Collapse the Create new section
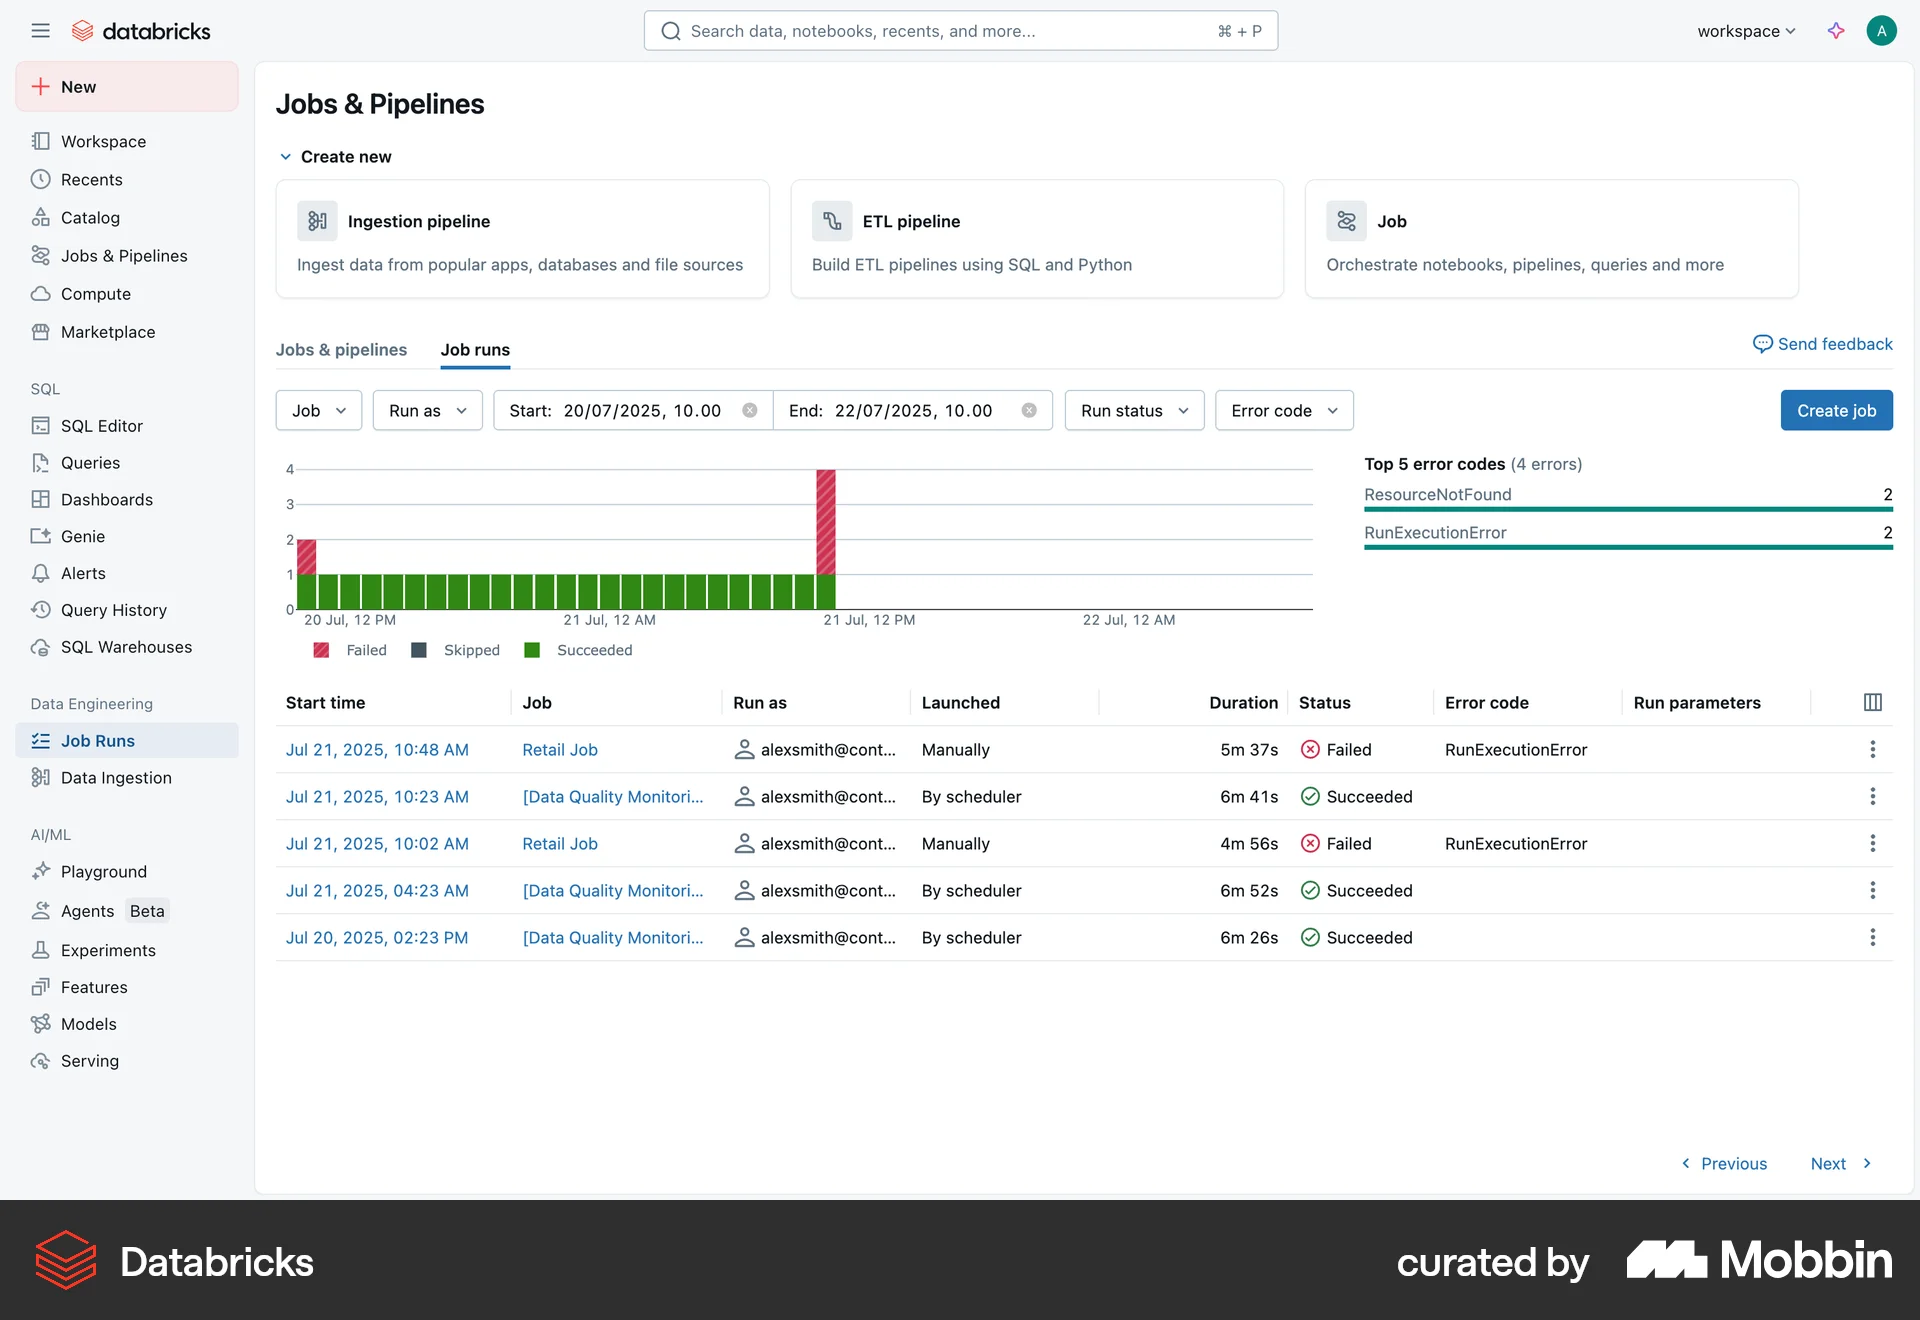1920x1320 pixels. click(286, 156)
